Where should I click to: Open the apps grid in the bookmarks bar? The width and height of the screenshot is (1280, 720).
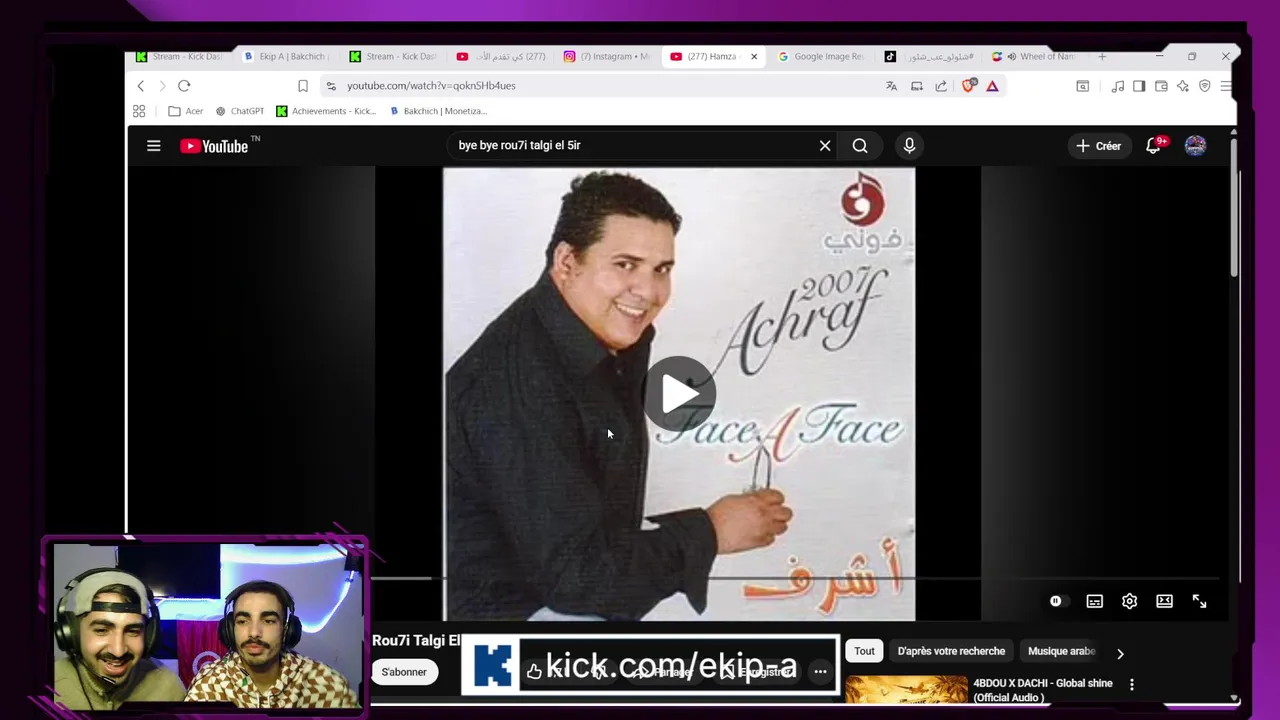[x=139, y=111]
